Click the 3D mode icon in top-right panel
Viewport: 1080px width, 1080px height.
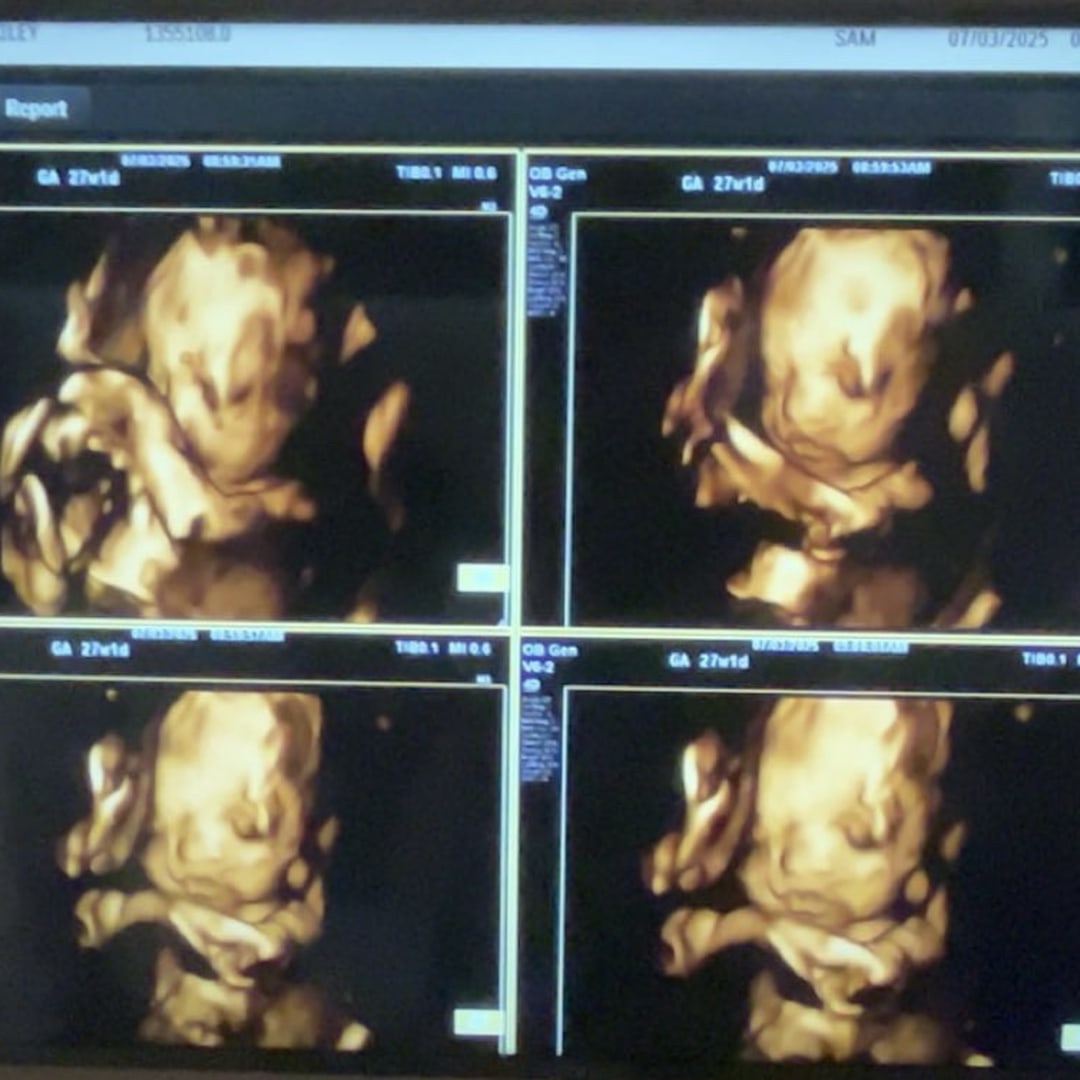point(538,212)
